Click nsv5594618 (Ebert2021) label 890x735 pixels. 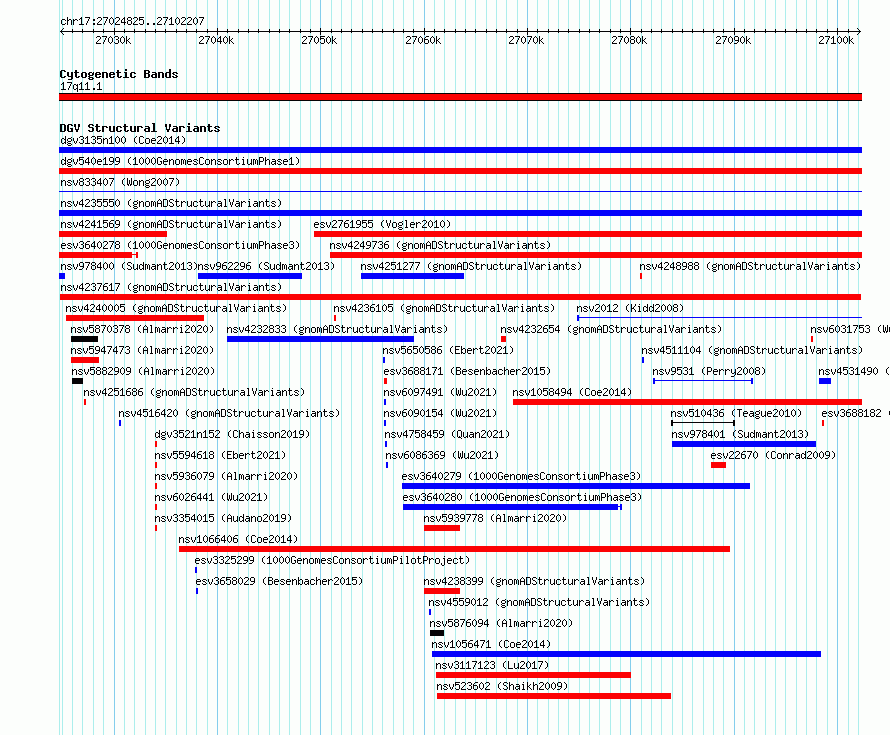[220, 455]
